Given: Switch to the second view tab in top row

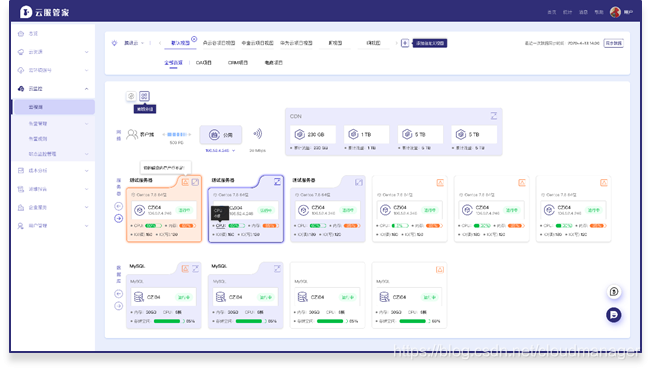Looking at the screenshot, I should tap(219, 43).
